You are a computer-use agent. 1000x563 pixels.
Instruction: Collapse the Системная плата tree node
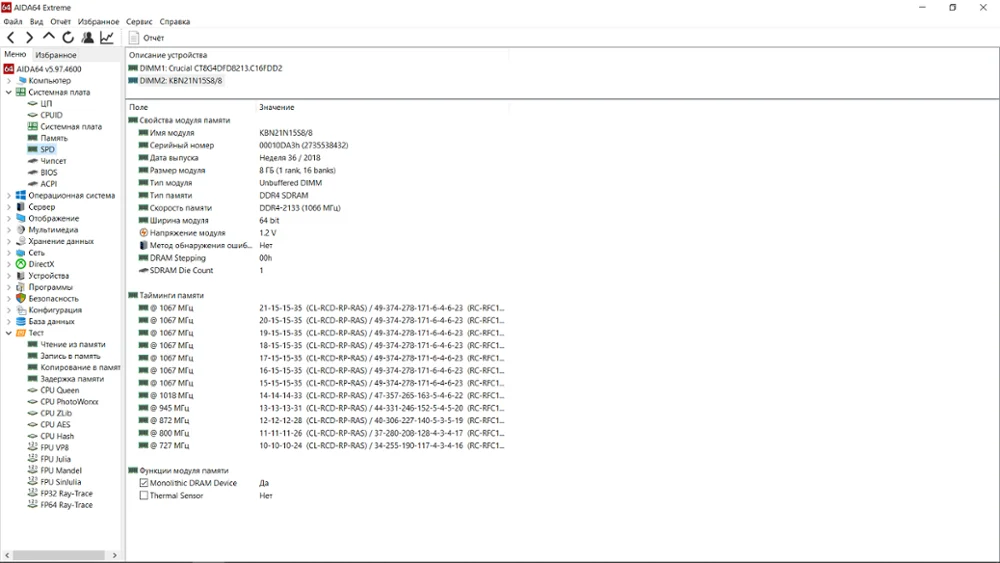tap(9, 92)
